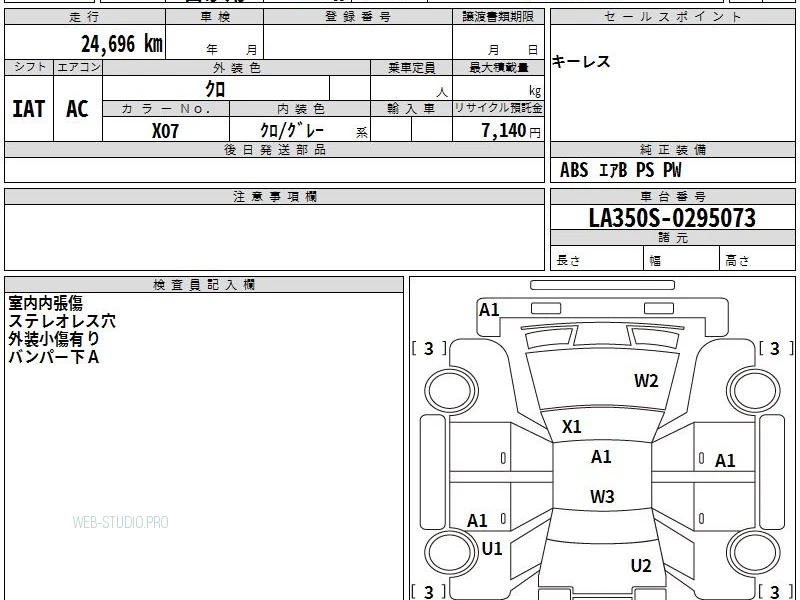Click the X1 mark on the windshield
The width and height of the screenshot is (800, 600).
tap(571, 427)
